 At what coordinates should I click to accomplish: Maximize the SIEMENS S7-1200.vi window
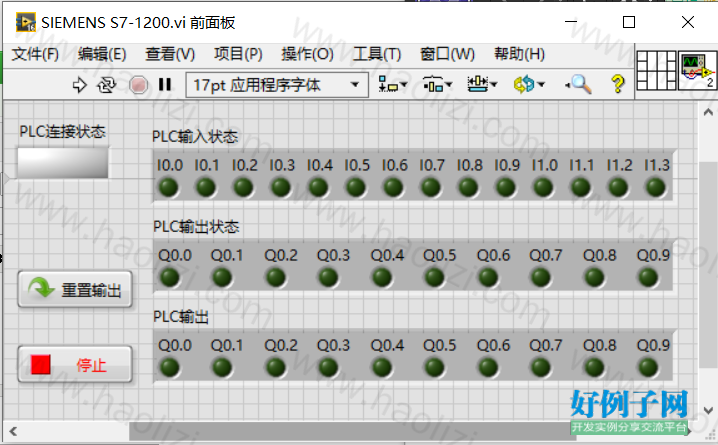(x=629, y=22)
